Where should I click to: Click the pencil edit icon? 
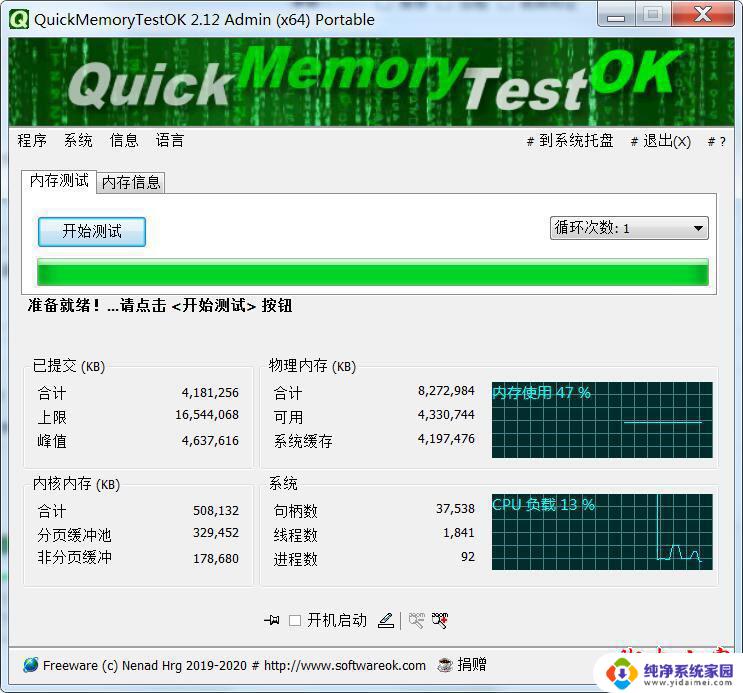point(386,620)
